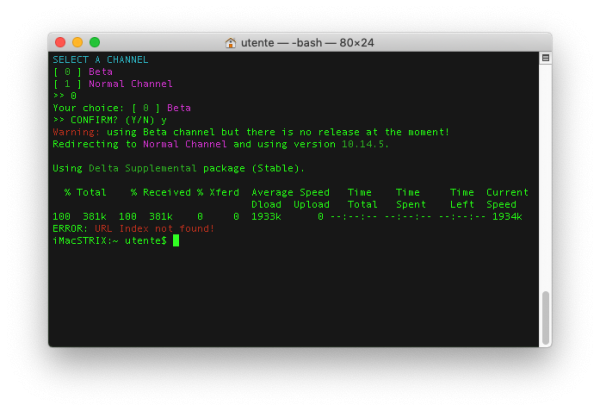This screenshot has width=600, height=411.
Task: Click the 'Your choice: [ 0 ] Beta' line
Action: [x=122, y=108]
